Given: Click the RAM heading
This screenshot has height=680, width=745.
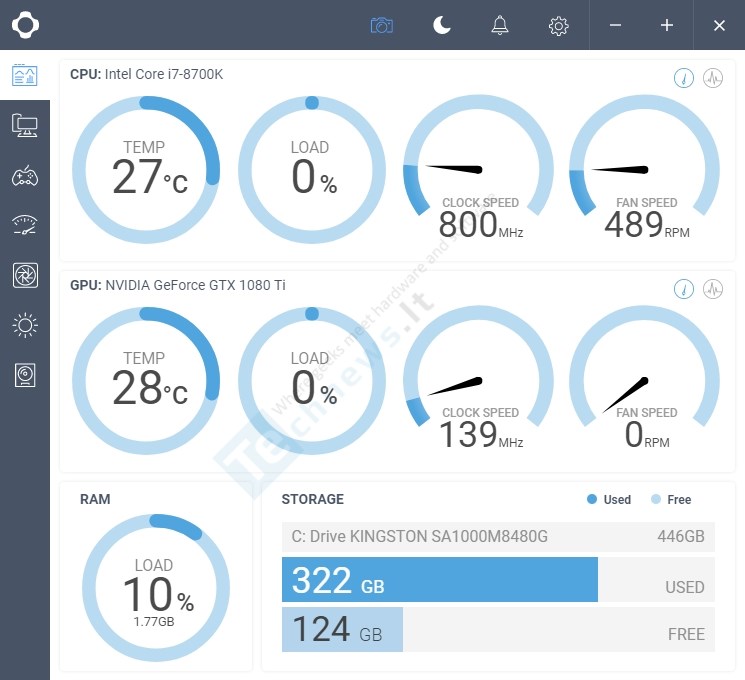Looking at the screenshot, I should click(x=95, y=499).
